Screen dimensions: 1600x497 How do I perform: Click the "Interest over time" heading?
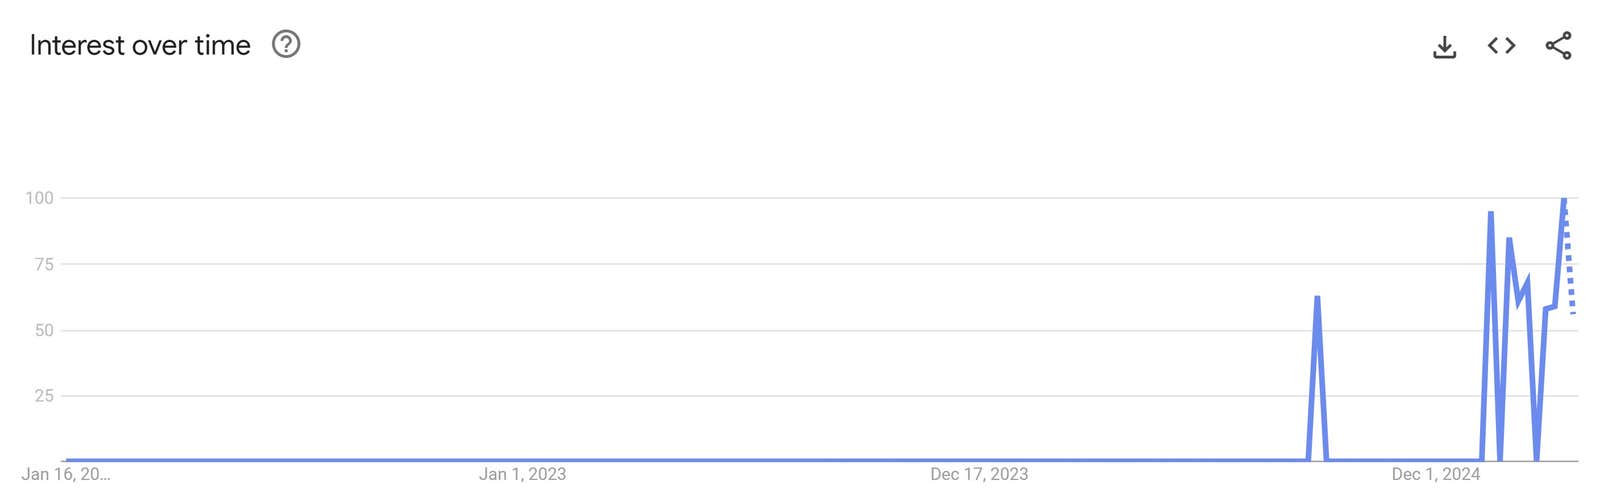pyautogui.click(x=140, y=45)
